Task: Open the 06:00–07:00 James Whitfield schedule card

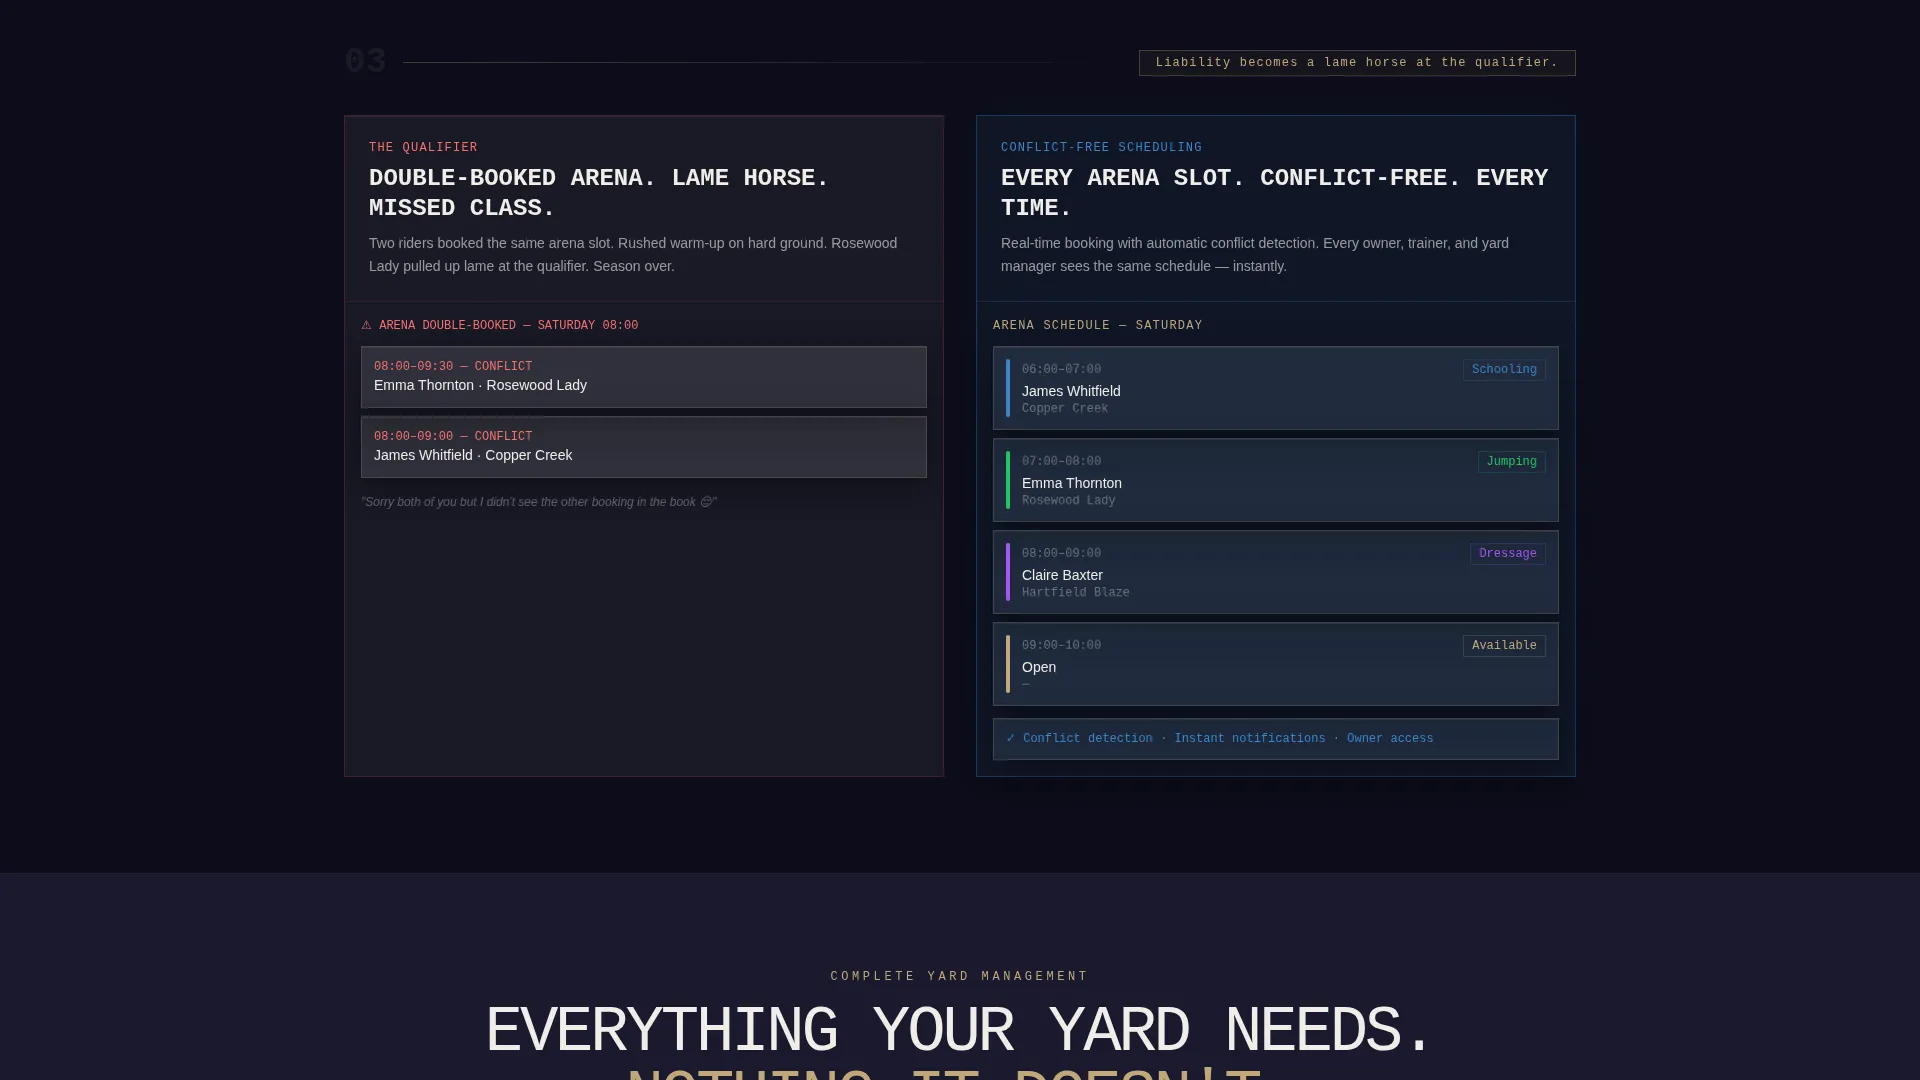Action: (x=1275, y=388)
